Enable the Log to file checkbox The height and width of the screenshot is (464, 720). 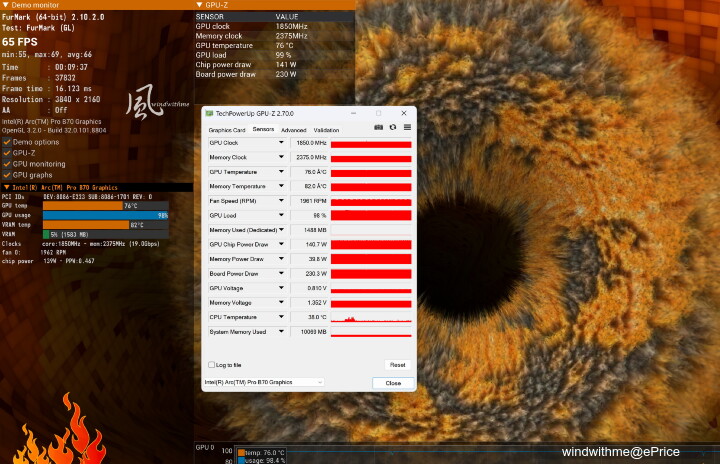(212, 365)
